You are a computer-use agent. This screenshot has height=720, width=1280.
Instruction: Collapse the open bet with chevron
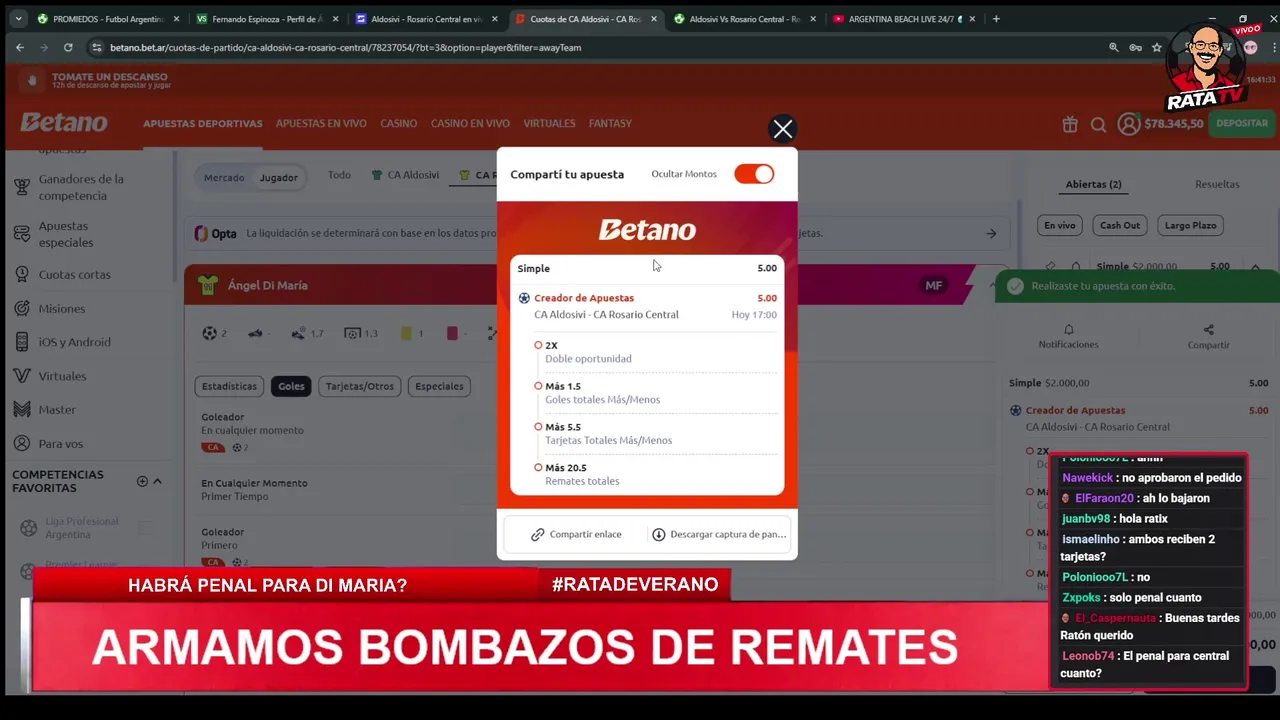click(x=1255, y=267)
